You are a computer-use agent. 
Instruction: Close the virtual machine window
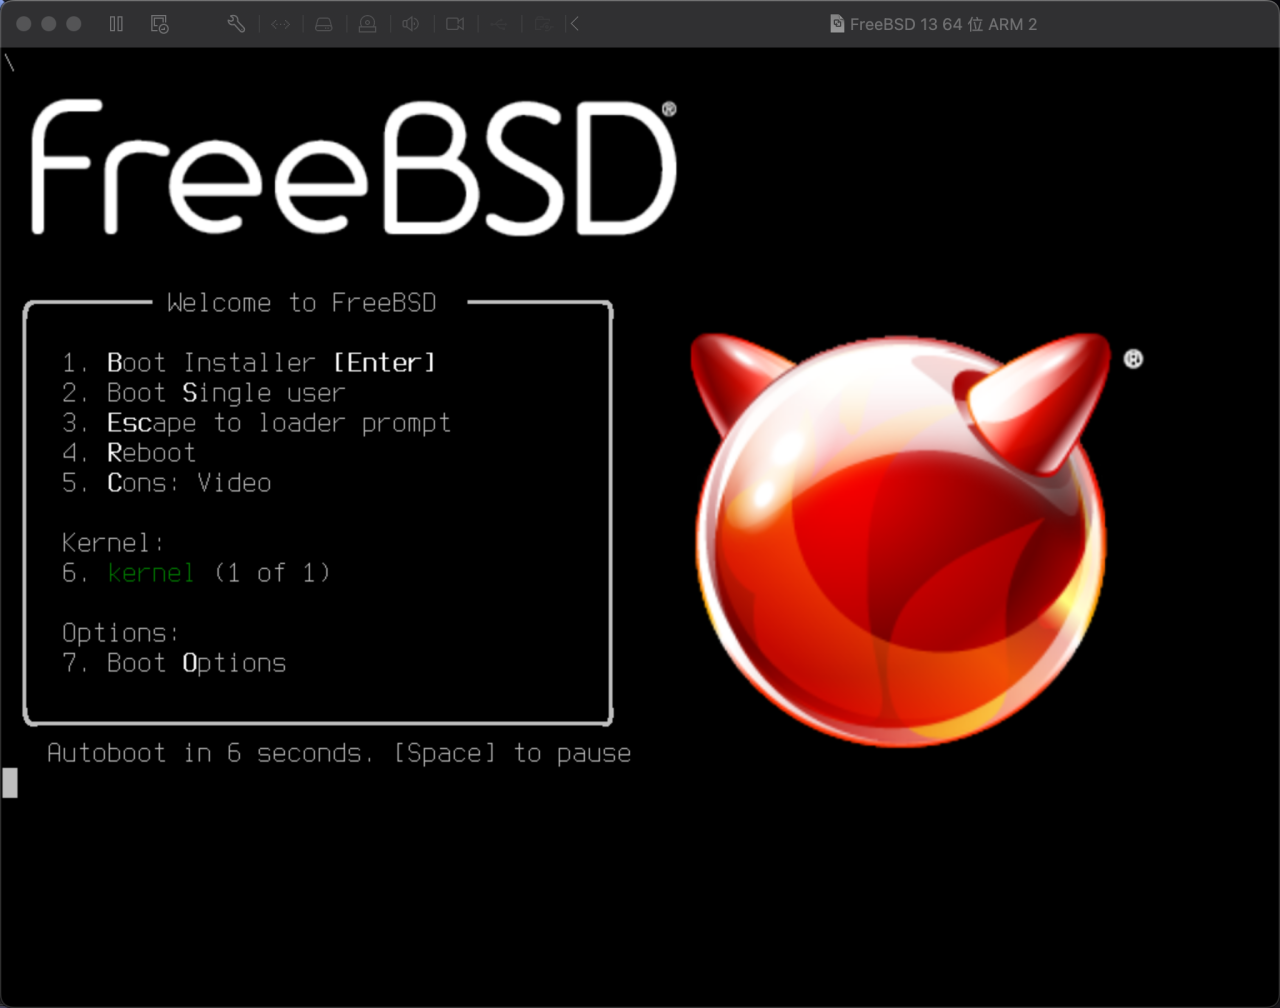[x=24, y=24]
